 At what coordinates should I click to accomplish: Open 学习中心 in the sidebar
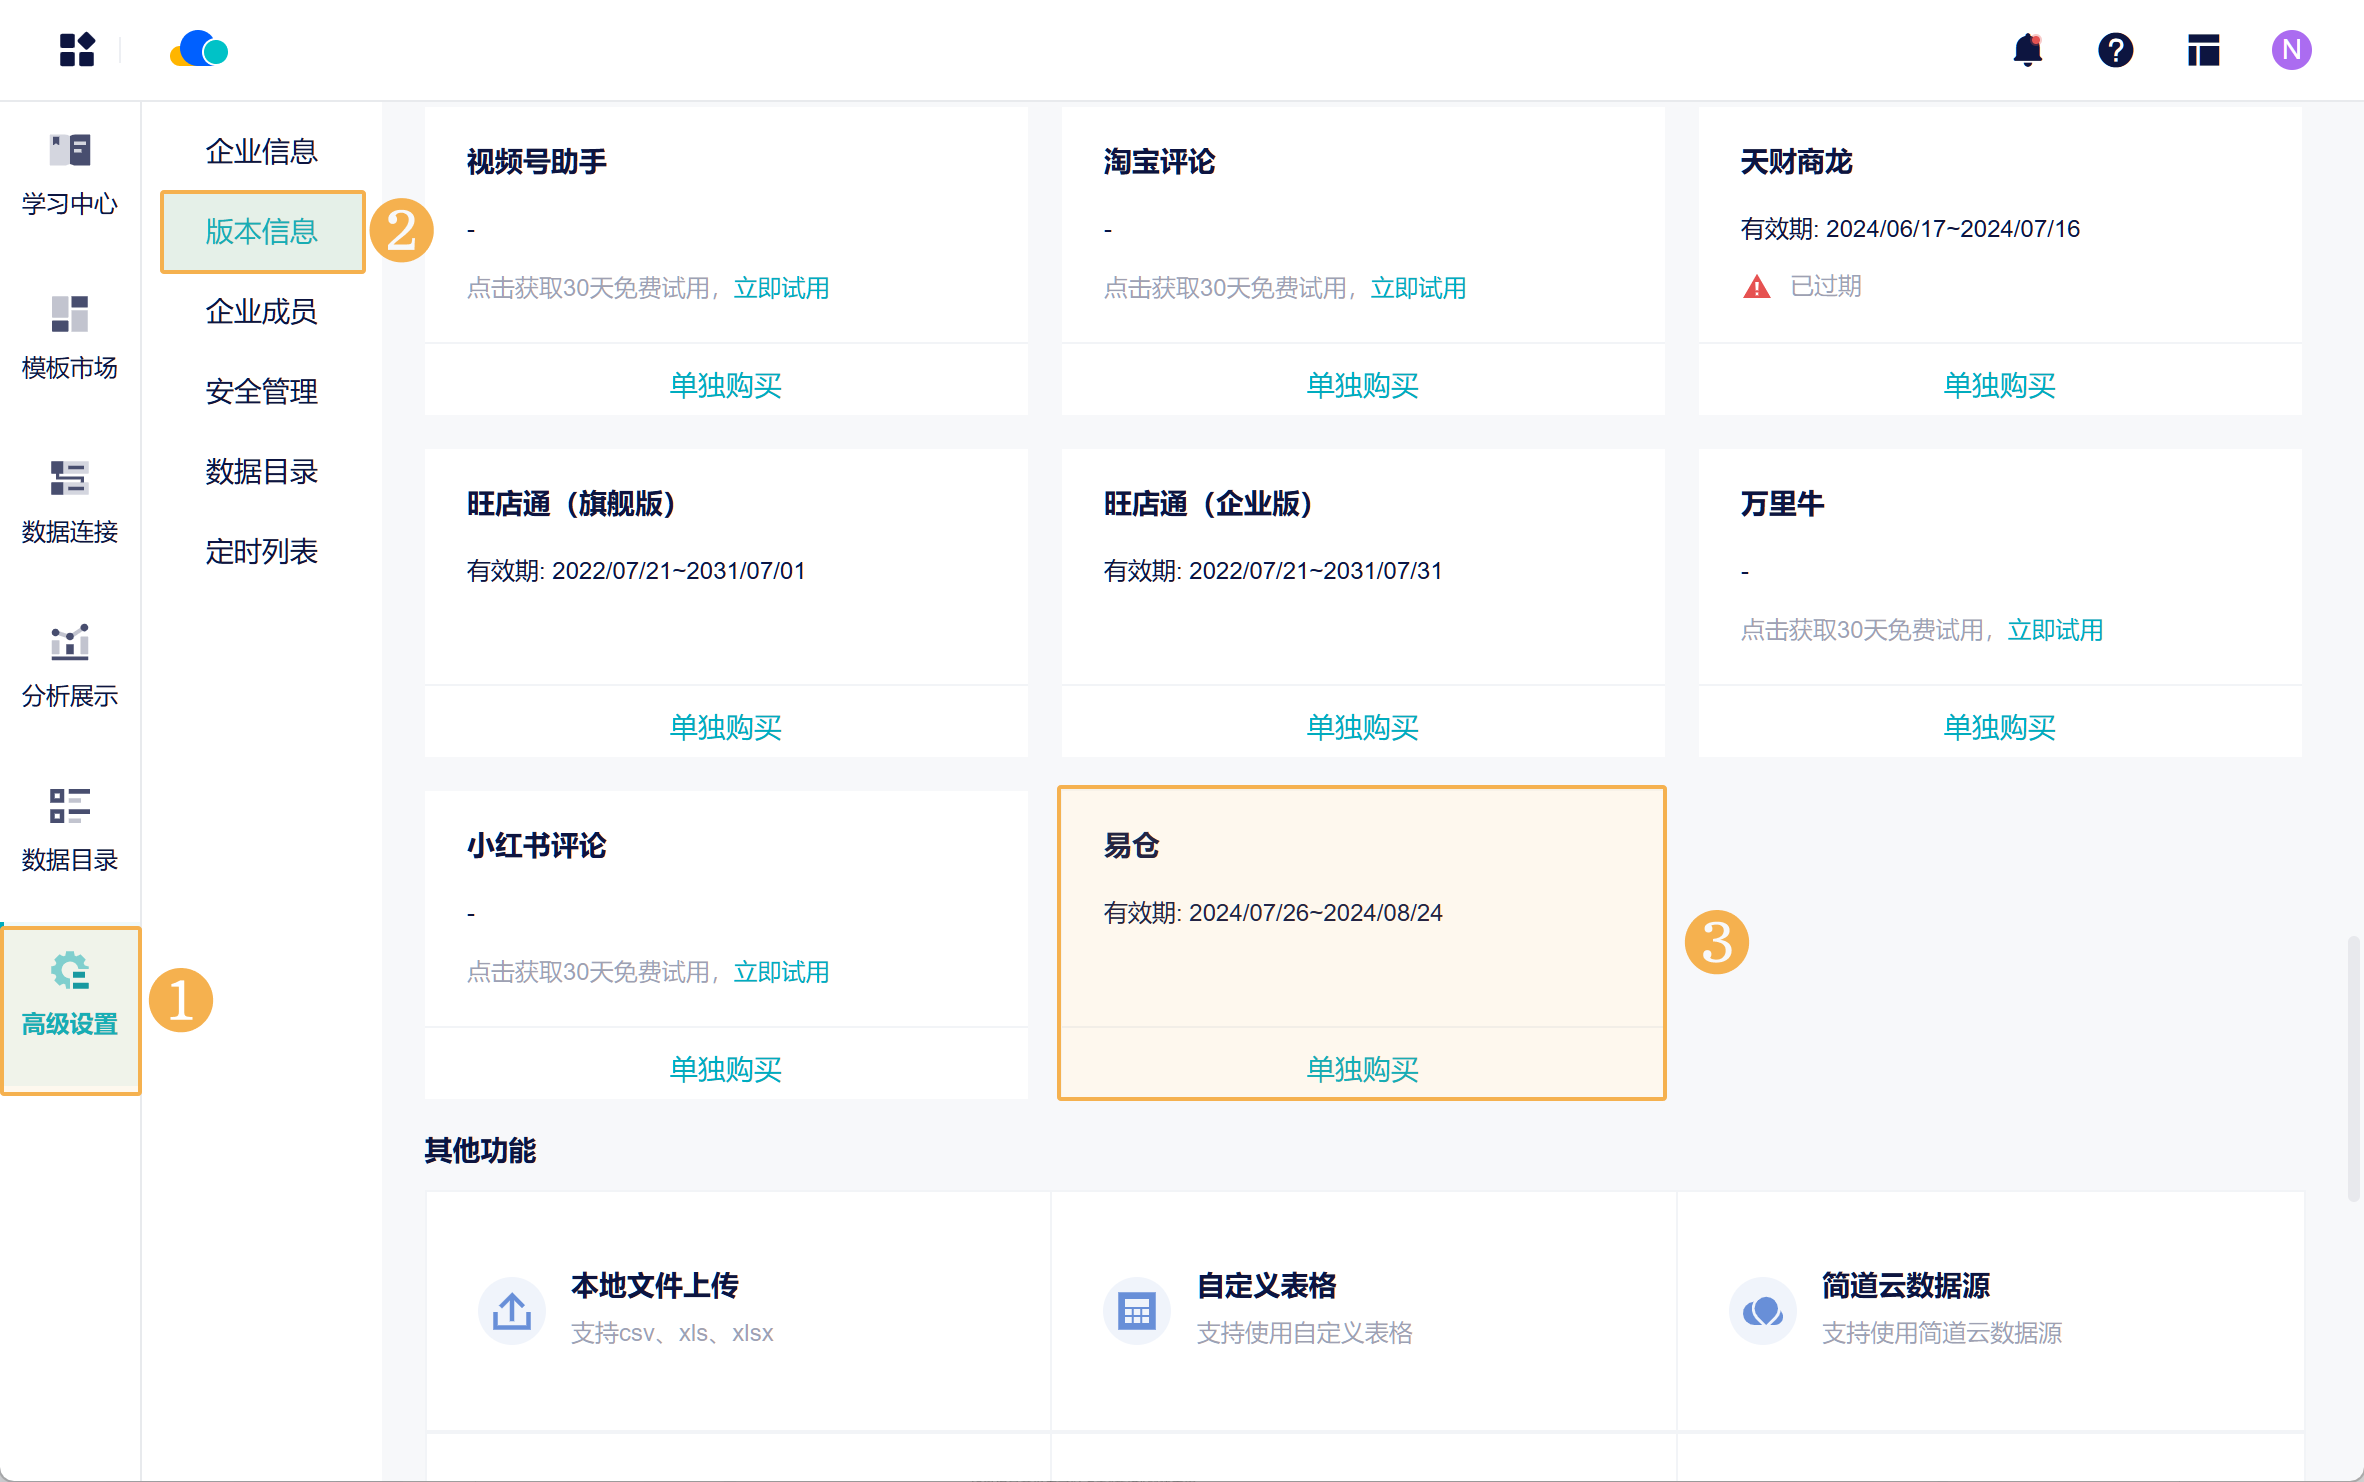[70, 174]
